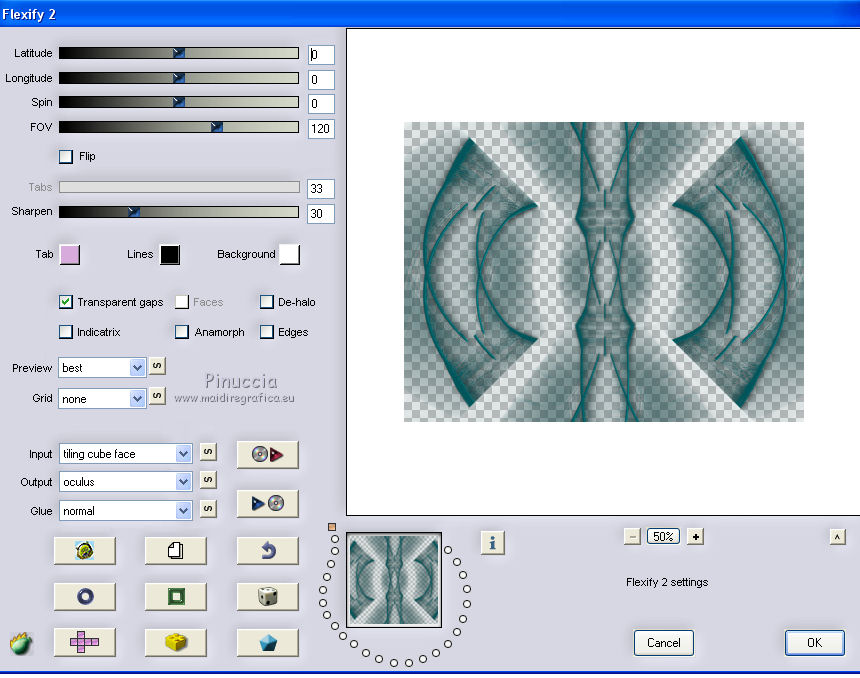Click the Latitude slider track
This screenshot has height=678, width=860.
[179, 53]
